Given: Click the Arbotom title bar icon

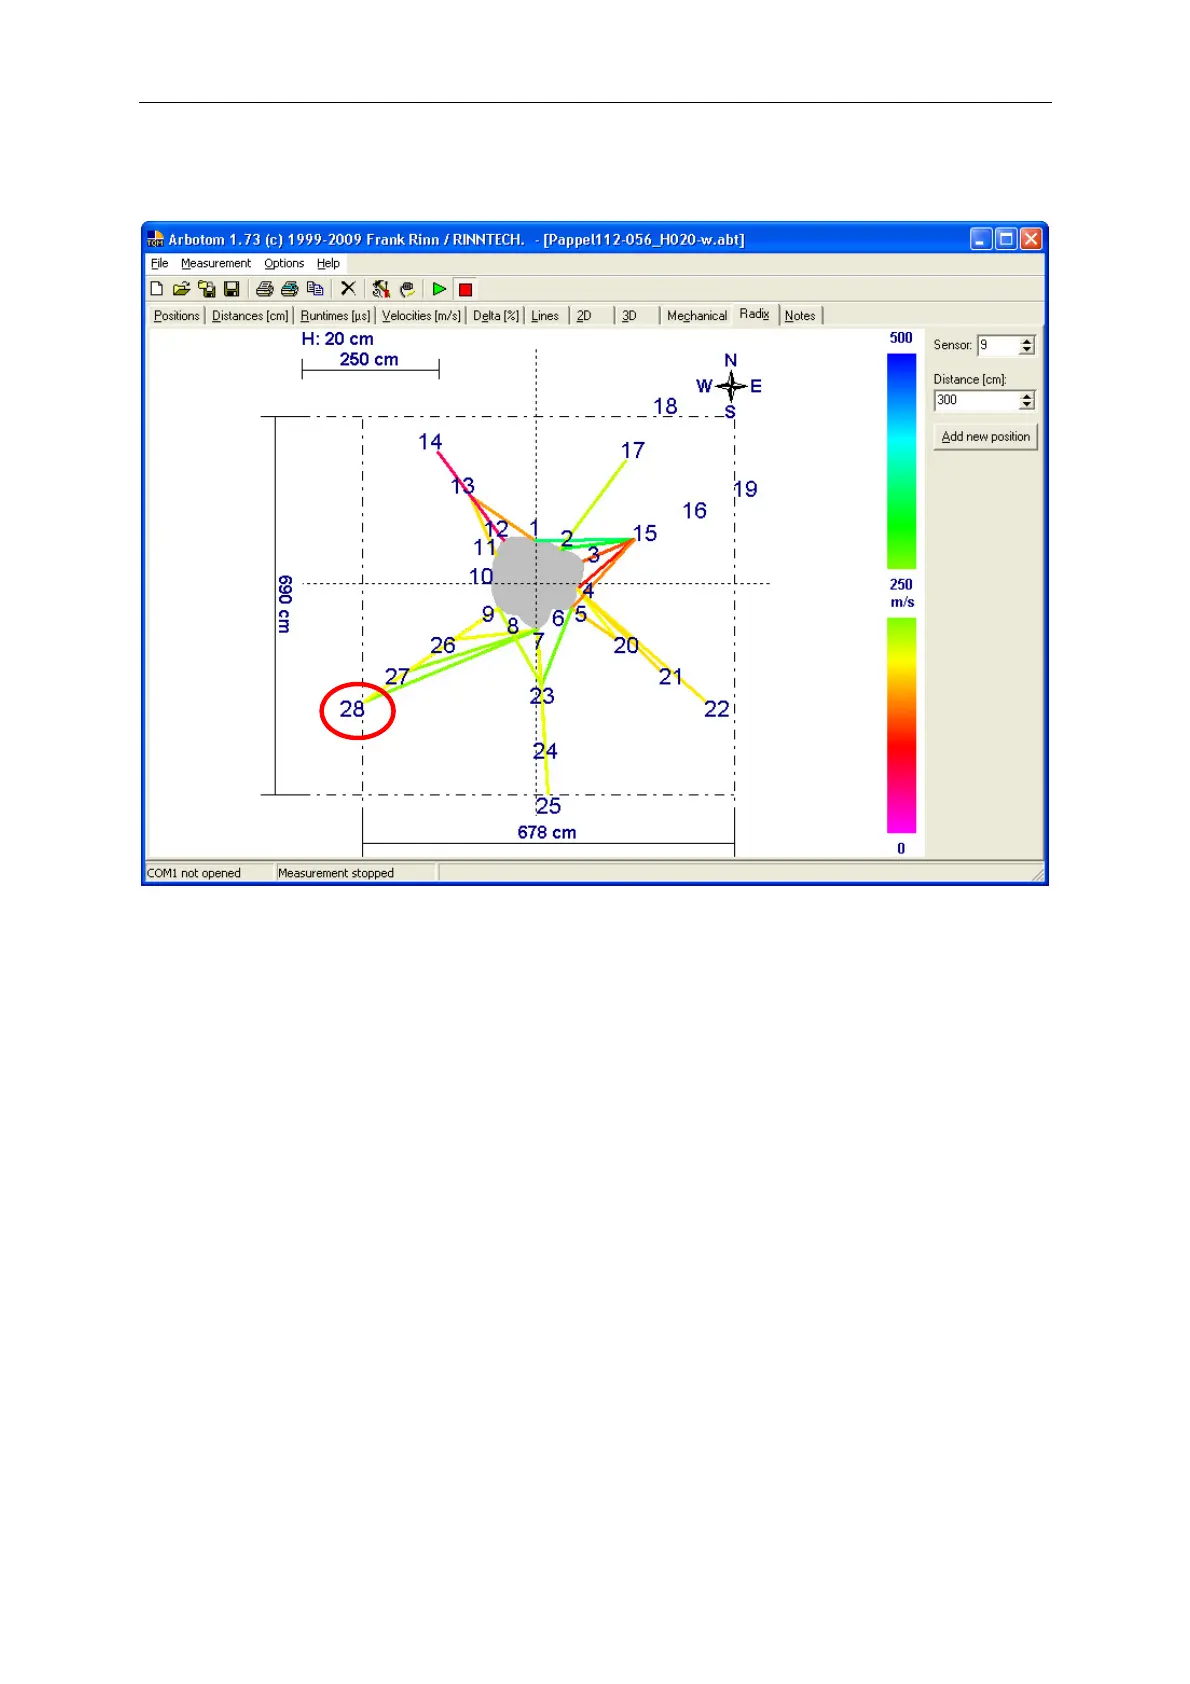Looking at the screenshot, I should click(155, 239).
